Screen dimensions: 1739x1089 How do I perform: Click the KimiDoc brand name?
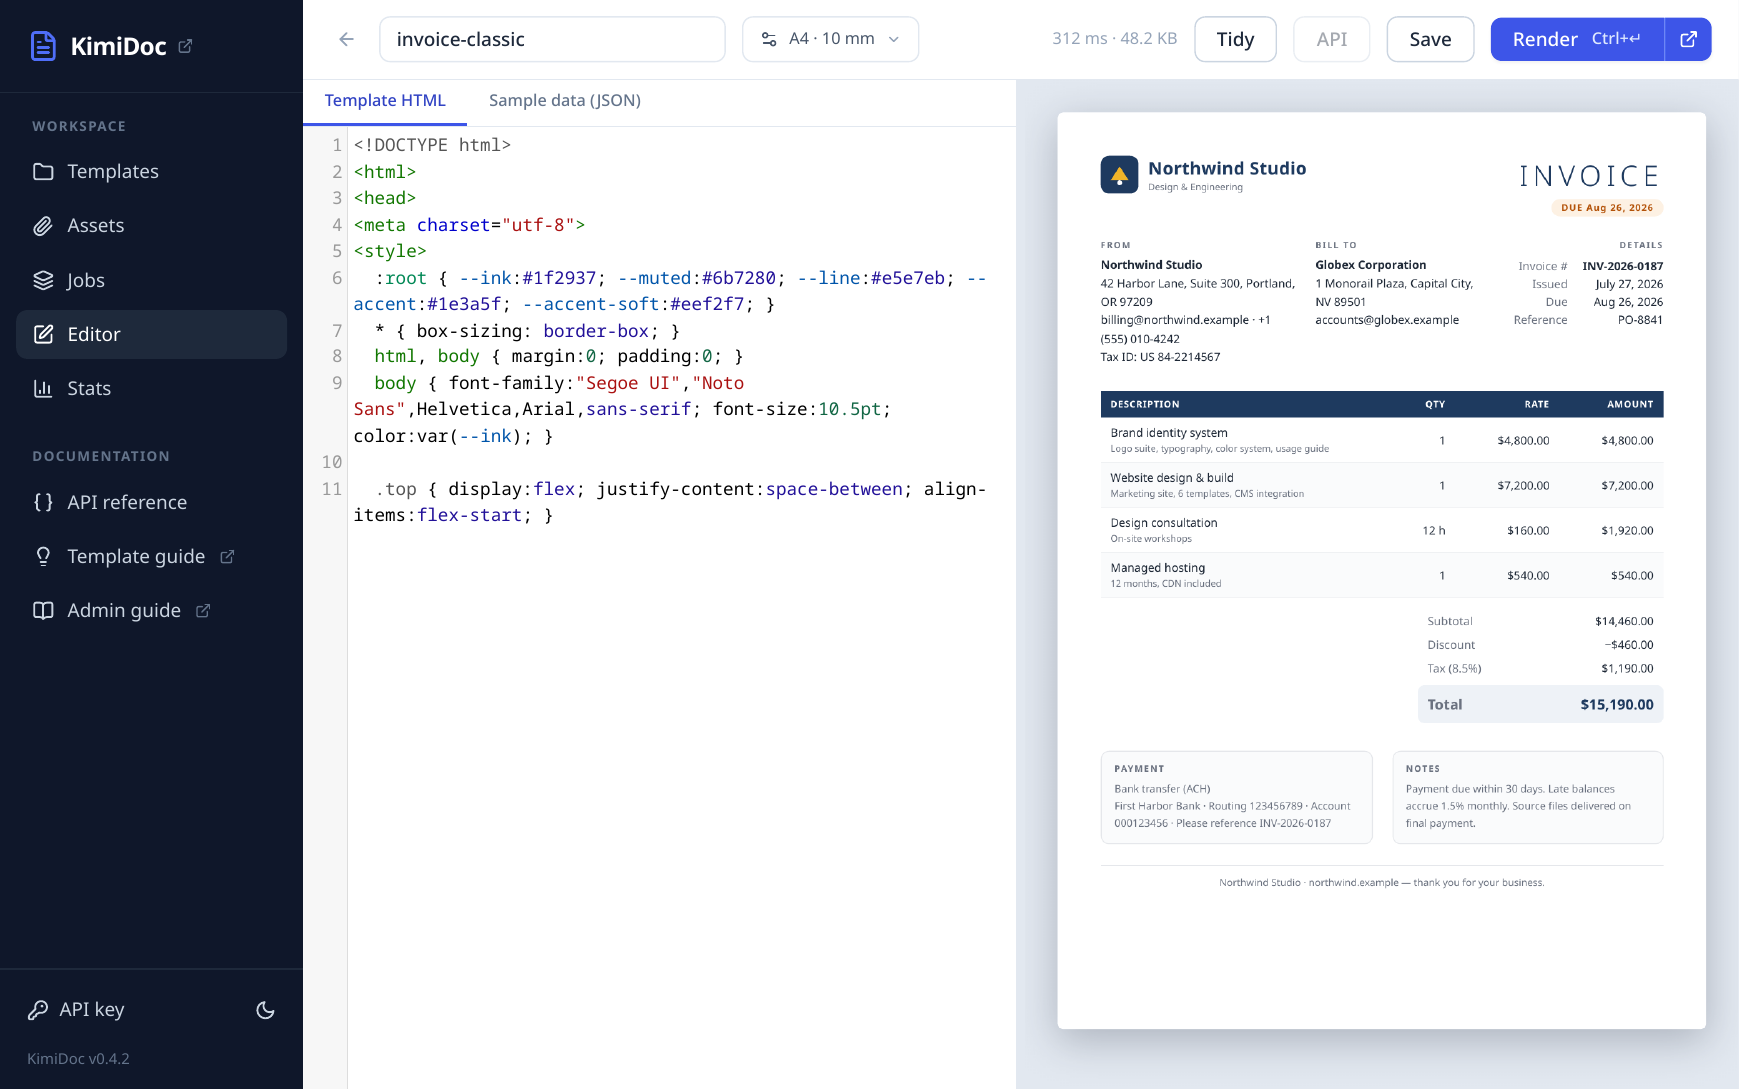pos(118,46)
